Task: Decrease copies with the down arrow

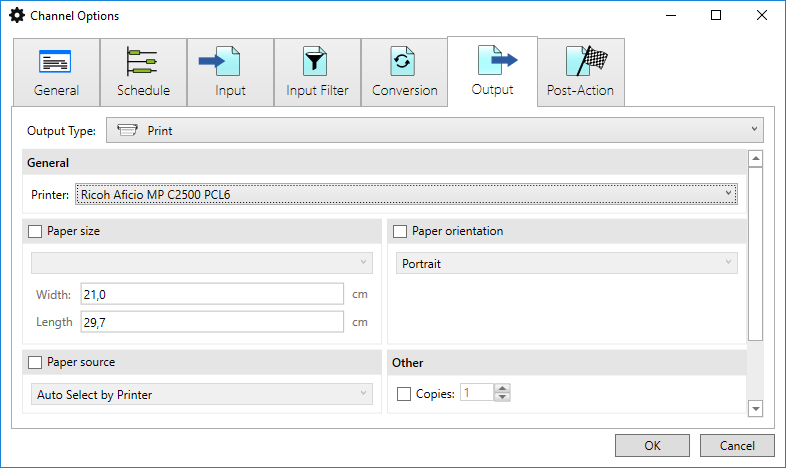Action: point(502,397)
